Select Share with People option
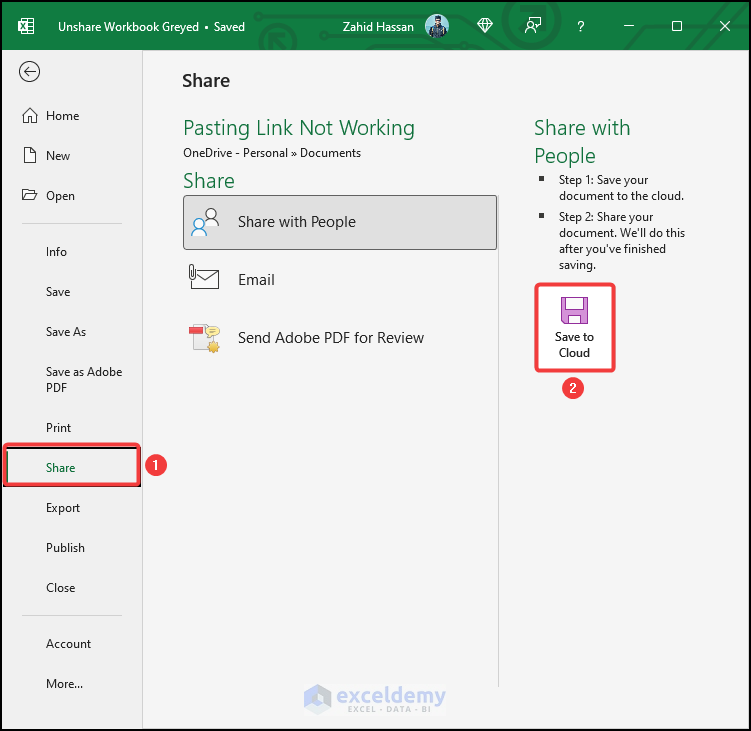 tap(340, 222)
